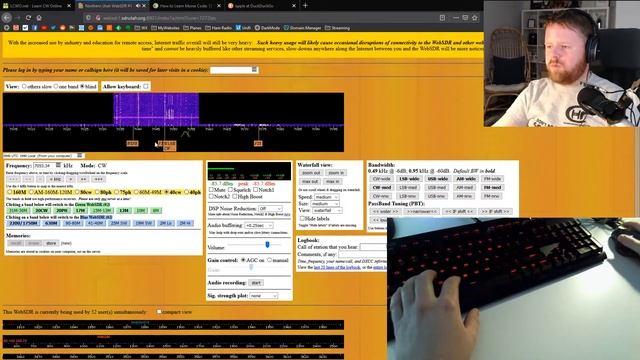Open the waterfall Speed dropdown
Image resolution: width=640 pixels, height=360 pixels.
tap(326, 197)
